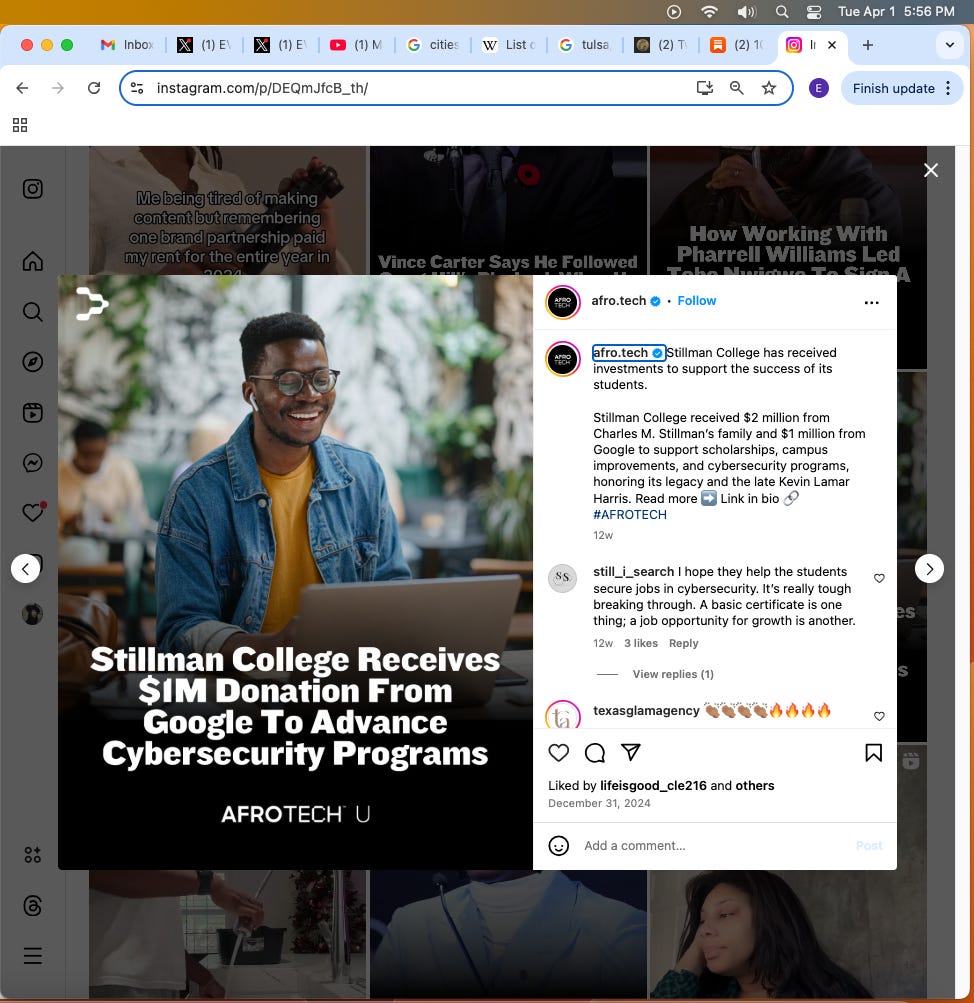Click Add a comment field
The image size is (974, 1003).
tap(713, 846)
